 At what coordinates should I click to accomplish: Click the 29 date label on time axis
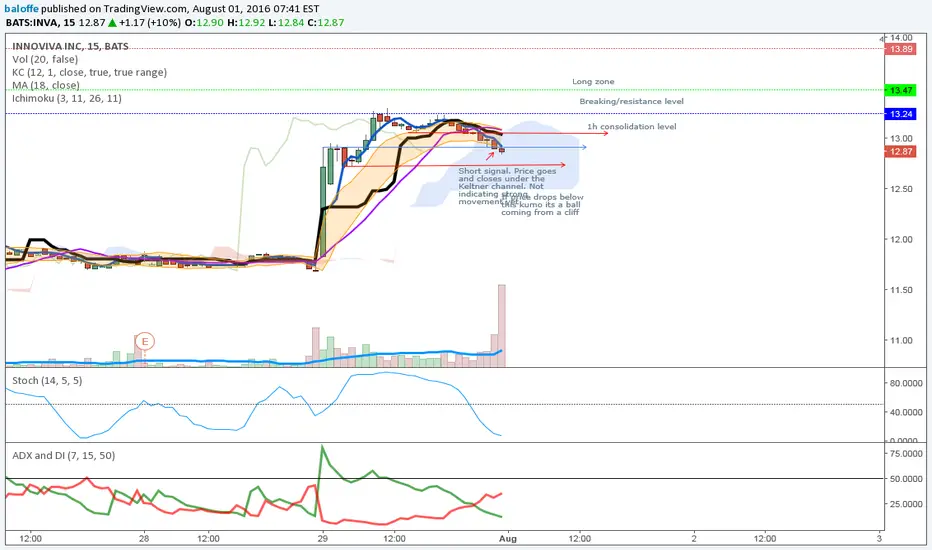tap(322, 539)
